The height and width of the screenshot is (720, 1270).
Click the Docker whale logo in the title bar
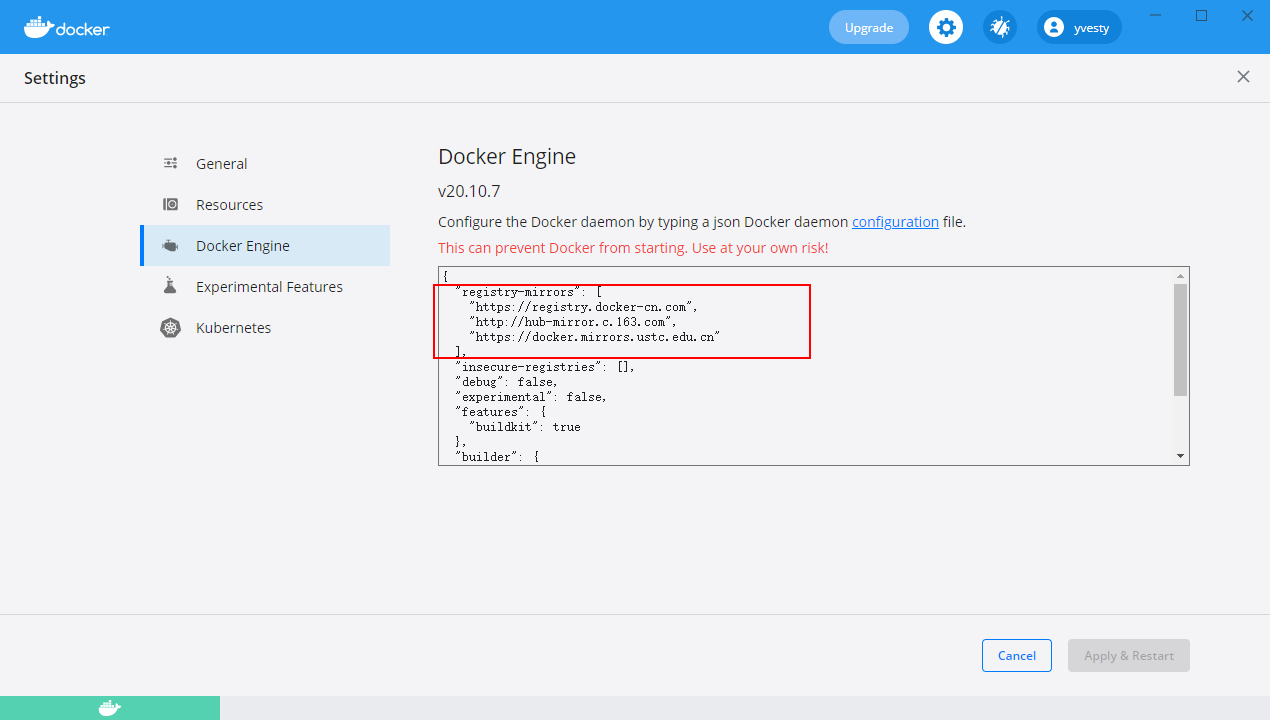(40, 27)
